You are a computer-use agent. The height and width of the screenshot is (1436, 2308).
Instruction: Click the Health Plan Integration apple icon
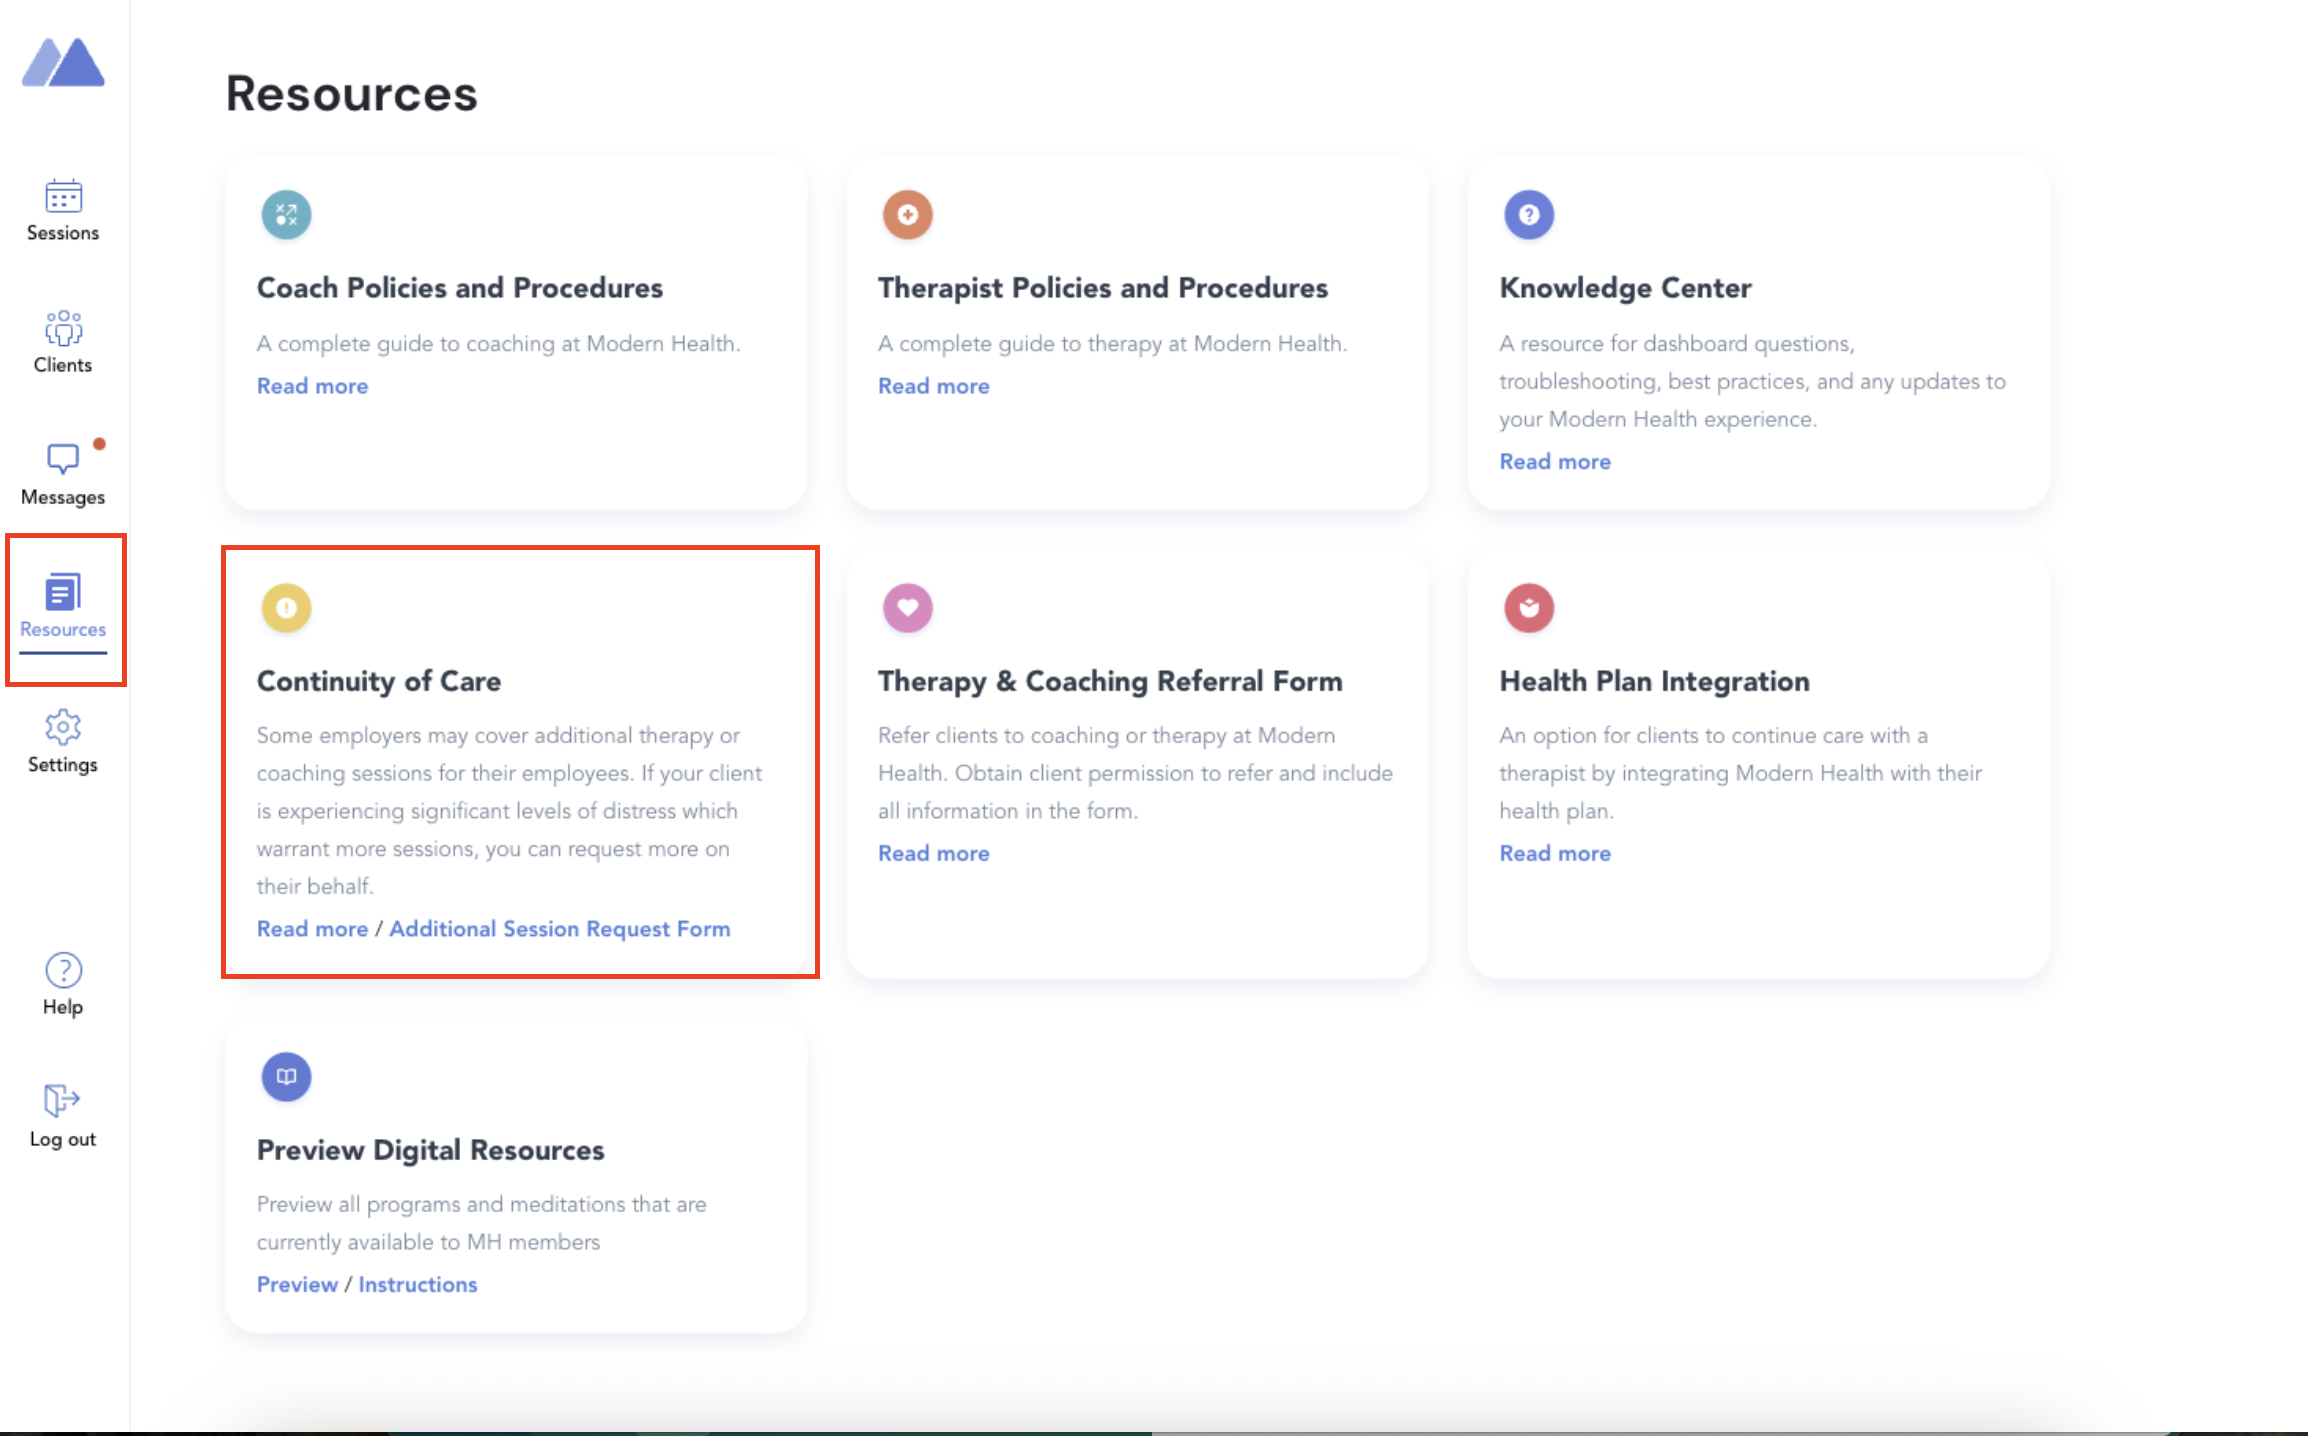pyautogui.click(x=1528, y=607)
